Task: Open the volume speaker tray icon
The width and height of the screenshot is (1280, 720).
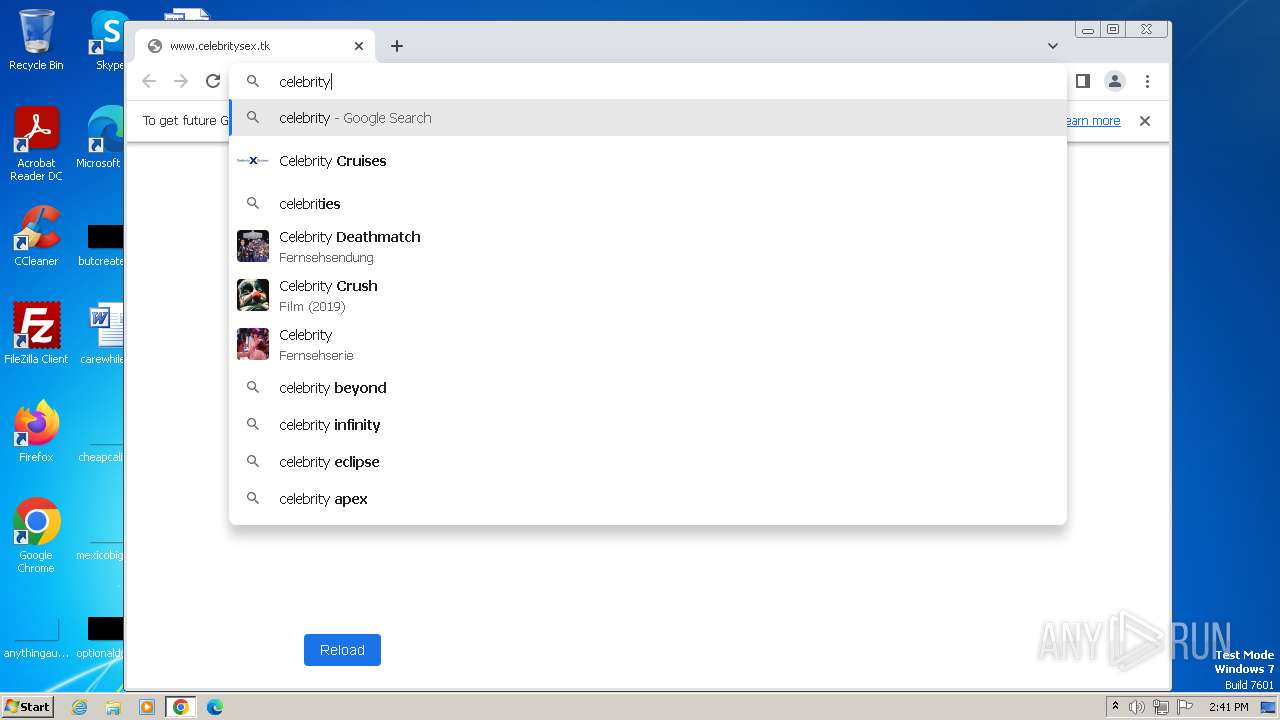Action: 1137,707
